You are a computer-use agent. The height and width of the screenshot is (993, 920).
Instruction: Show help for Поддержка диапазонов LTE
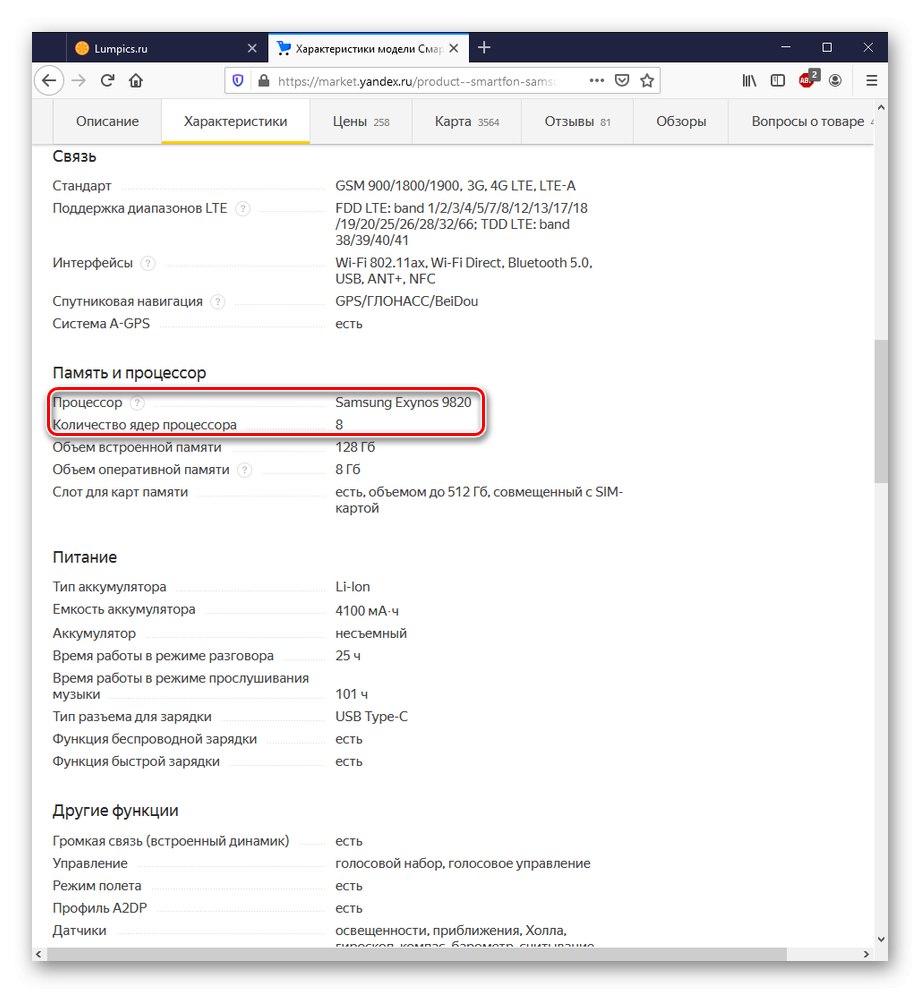click(x=243, y=208)
